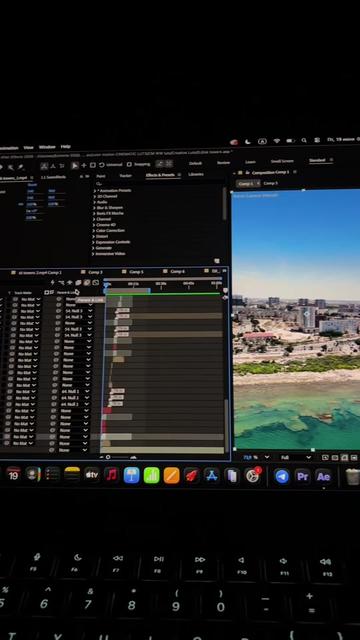Switch to the Learn workspace
Viewport: 360px width, 640px height.
click(x=250, y=162)
